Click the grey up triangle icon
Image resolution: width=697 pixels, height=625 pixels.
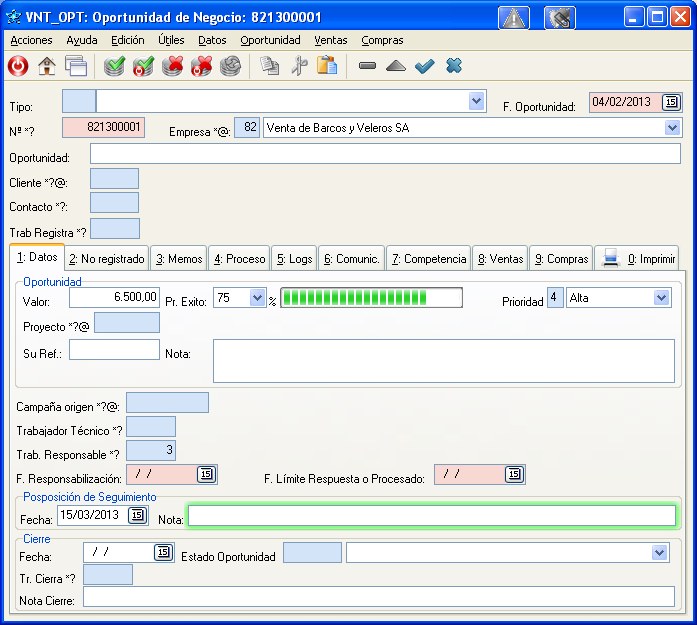396,66
